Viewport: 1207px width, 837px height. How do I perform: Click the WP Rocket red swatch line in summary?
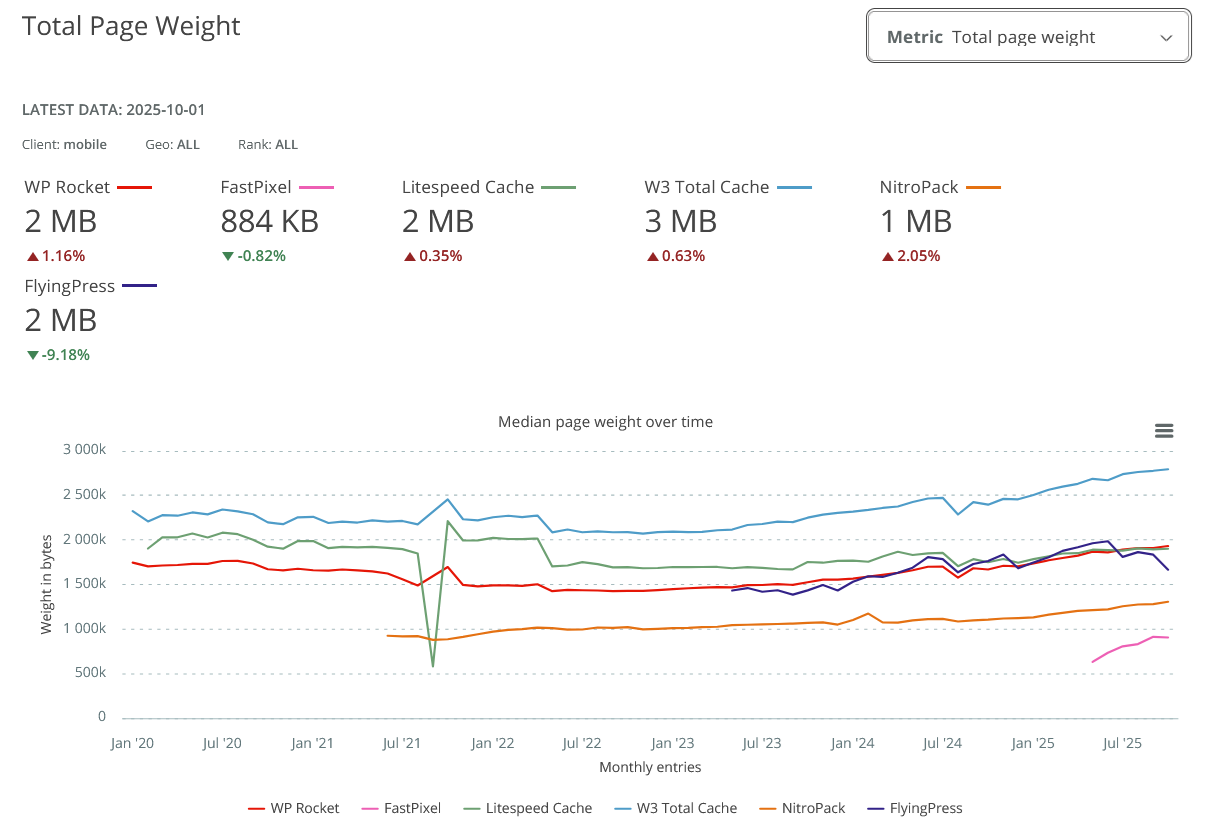pyautogui.click(x=134, y=187)
